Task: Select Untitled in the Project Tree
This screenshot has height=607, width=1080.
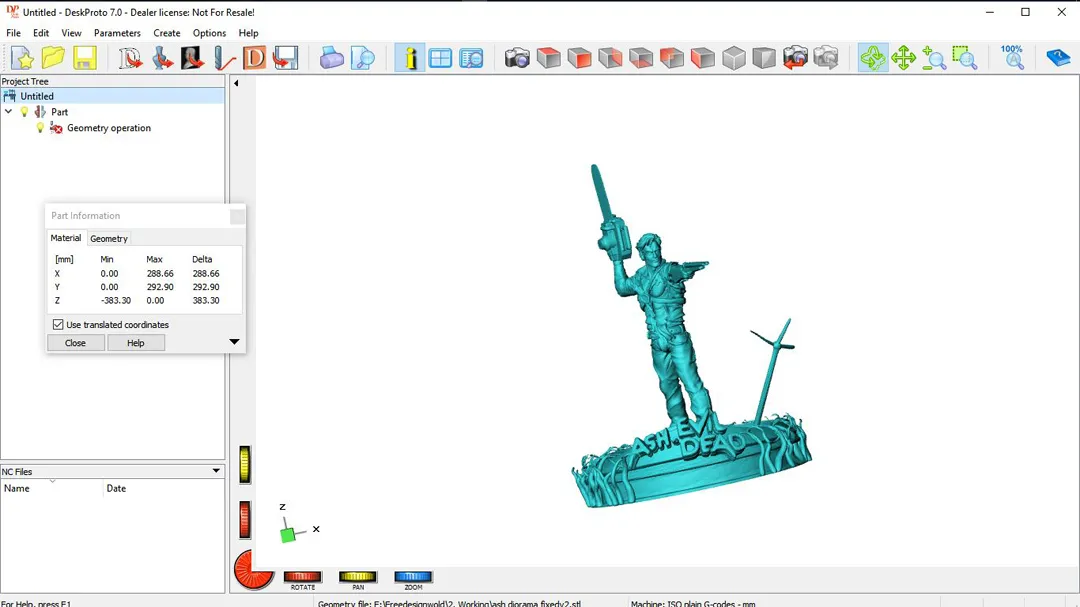Action: [37, 96]
